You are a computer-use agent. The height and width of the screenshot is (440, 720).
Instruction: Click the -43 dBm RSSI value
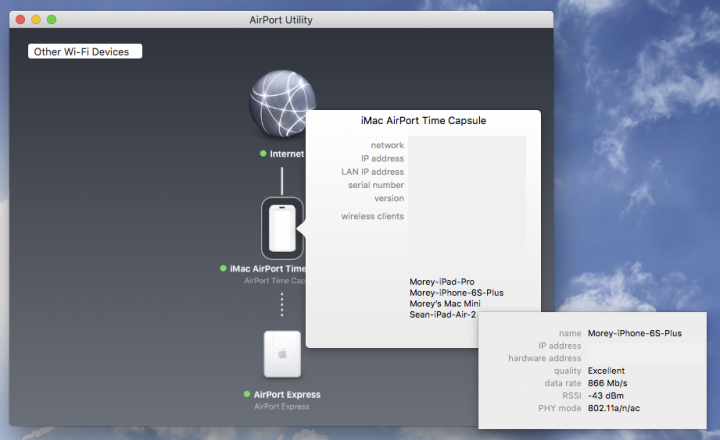(606, 395)
